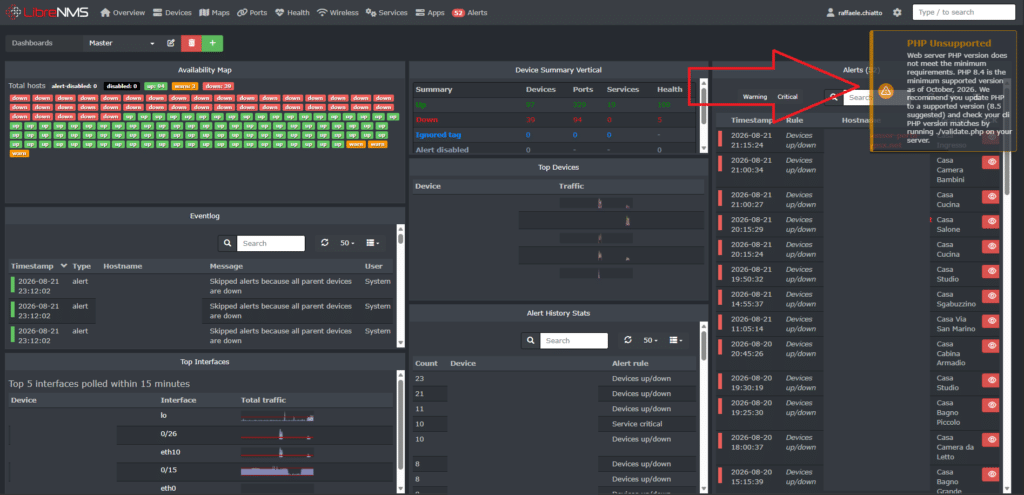Click the eye button for Casa Via San Marino alert
This screenshot has height=495, width=1024.
[991, 321]
